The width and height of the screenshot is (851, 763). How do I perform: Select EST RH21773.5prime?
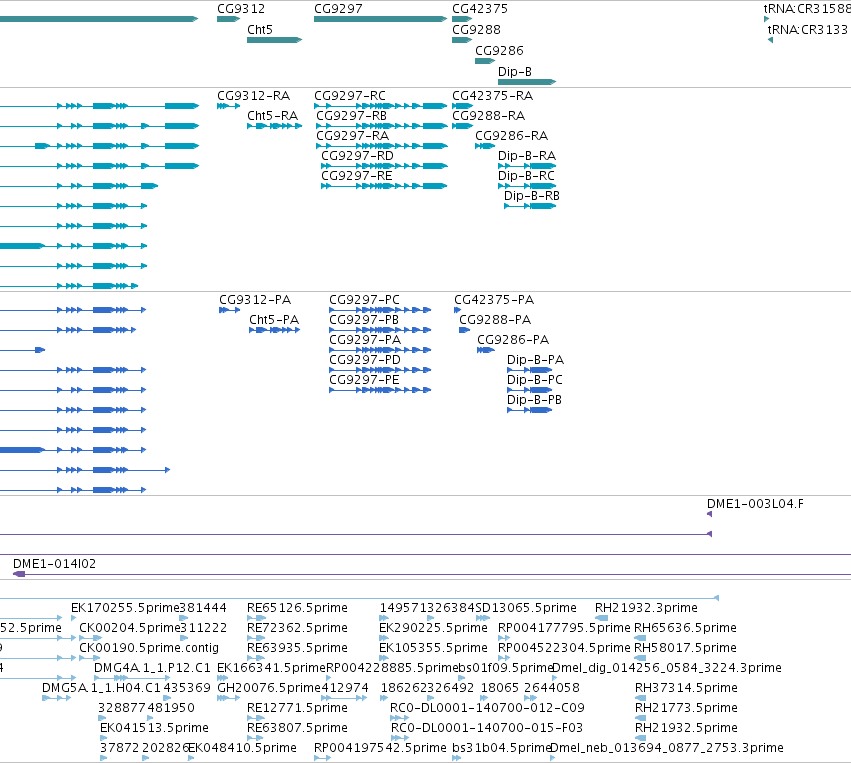click(x=686, y=708)
